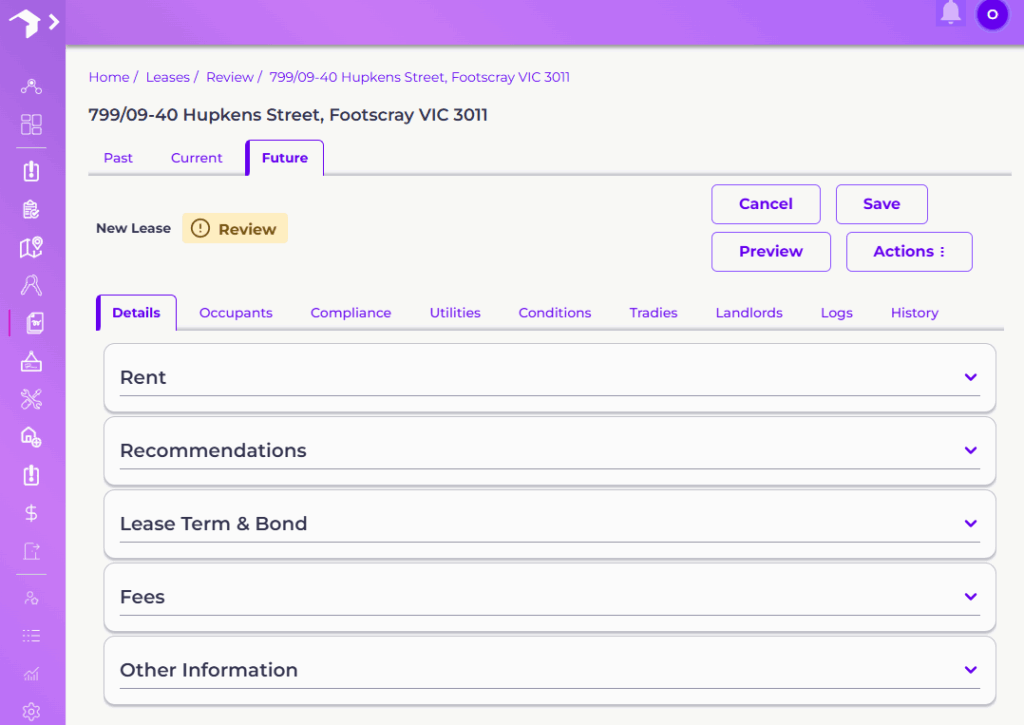
Task: Switch to the Occupants tab
Action: (x=235, y=313)
